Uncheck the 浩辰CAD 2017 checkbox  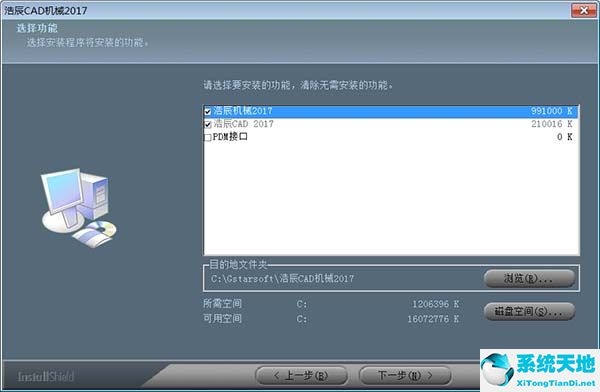pyautogui.click(x=208, y=124)
